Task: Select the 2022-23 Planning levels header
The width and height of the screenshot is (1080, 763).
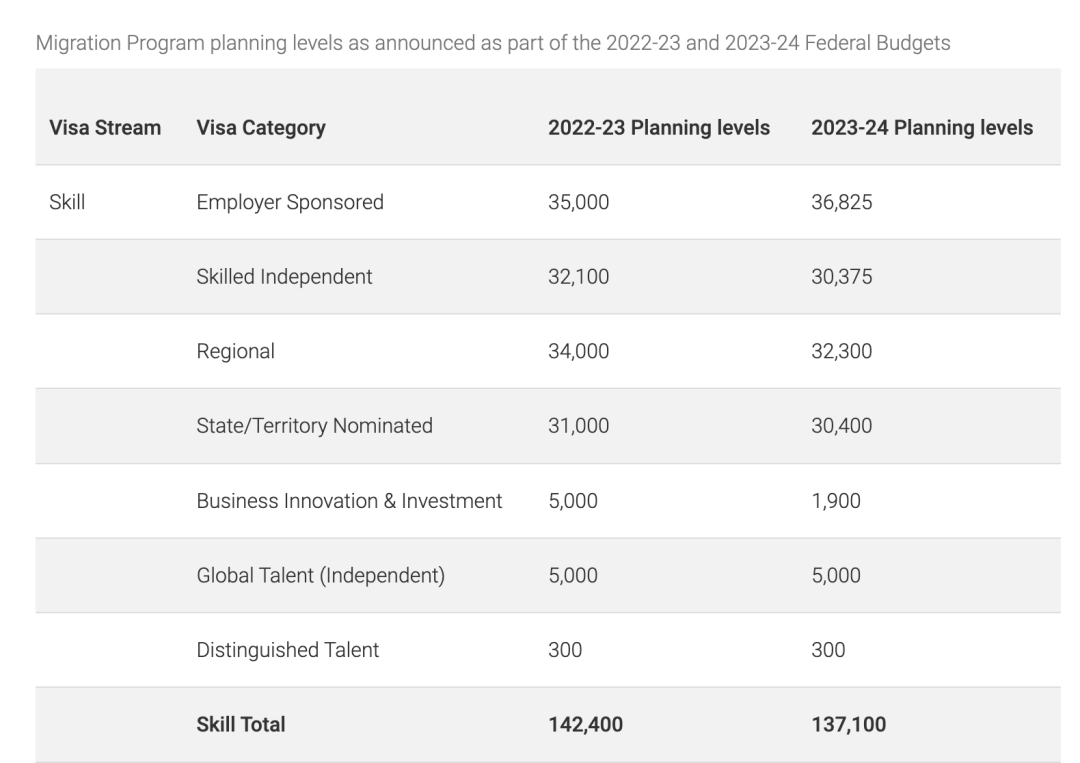Action: click(x=658, y=128)
